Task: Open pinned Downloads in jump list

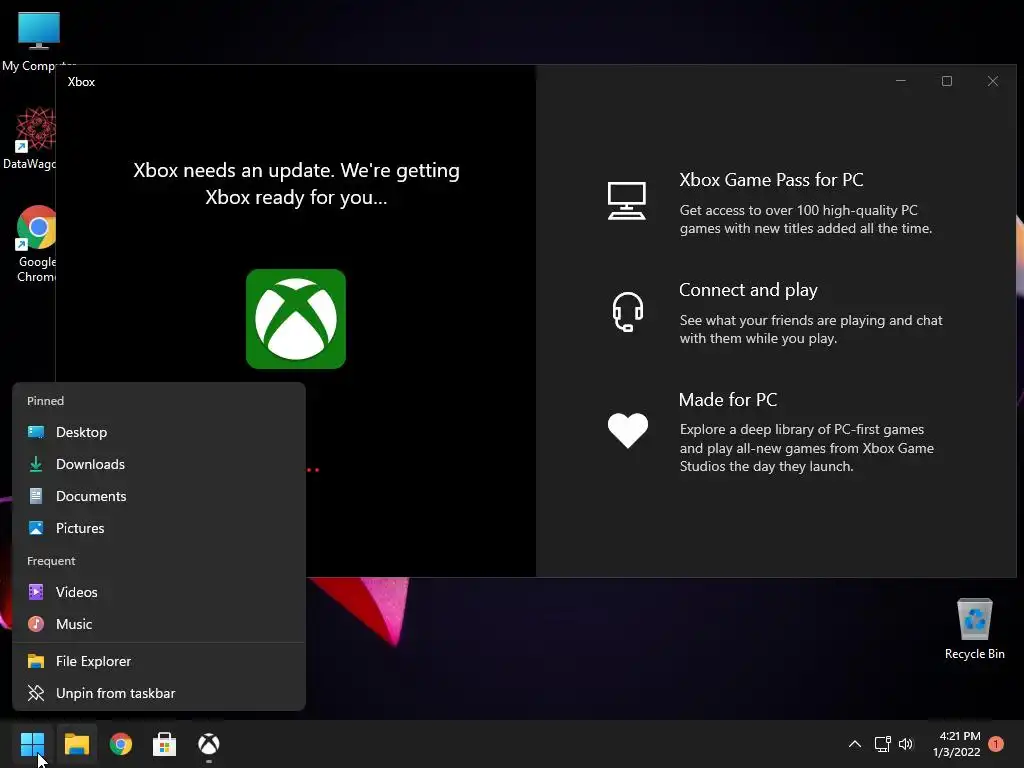Action: (x=159, y=464)
